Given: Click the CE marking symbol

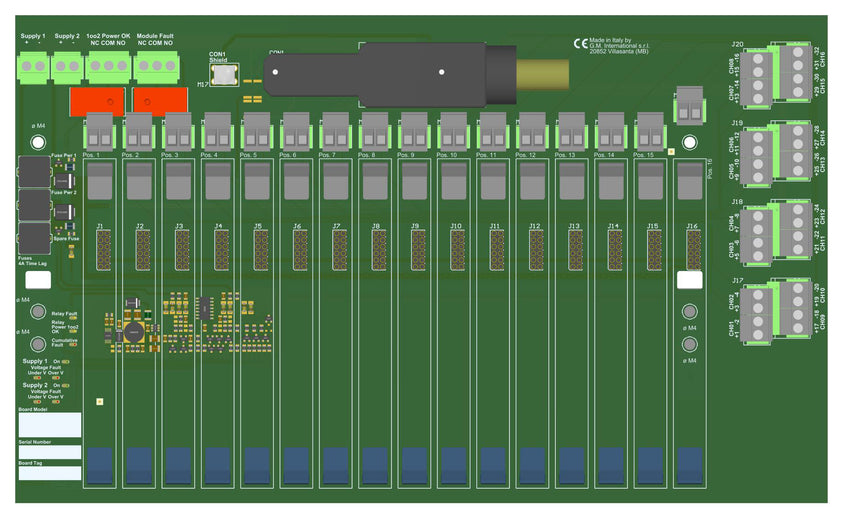Looking at the screenshot, I should click(580, 44).
